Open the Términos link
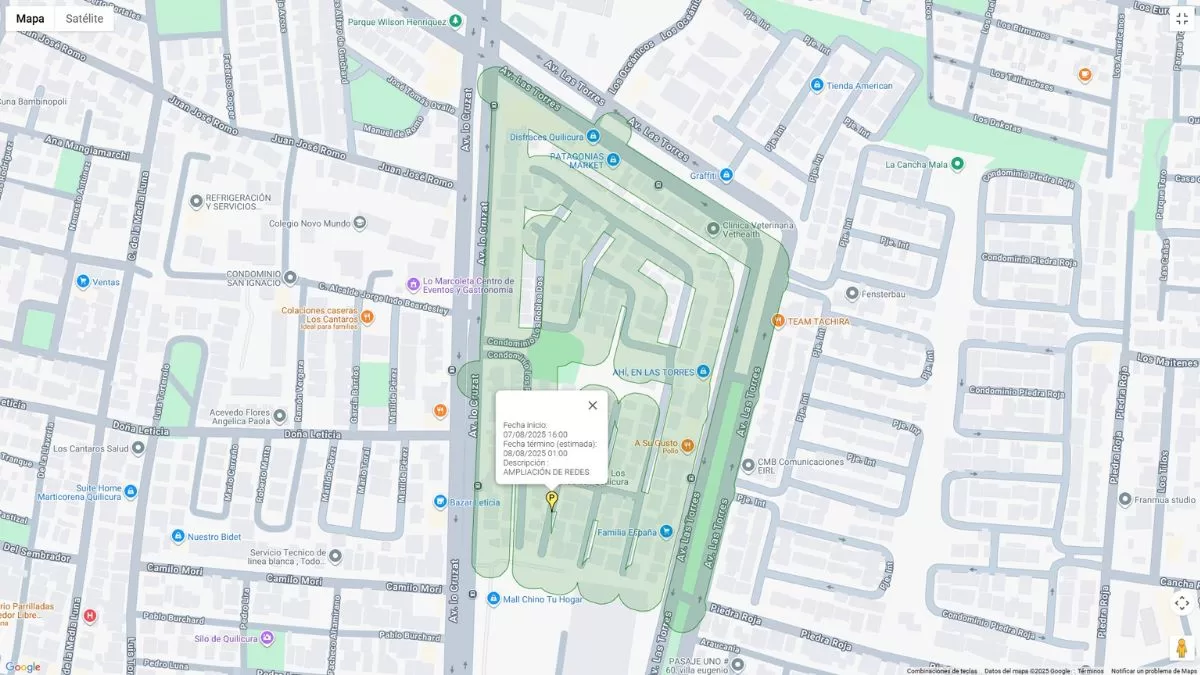 pyautogui.click(x=1090, y=671)
